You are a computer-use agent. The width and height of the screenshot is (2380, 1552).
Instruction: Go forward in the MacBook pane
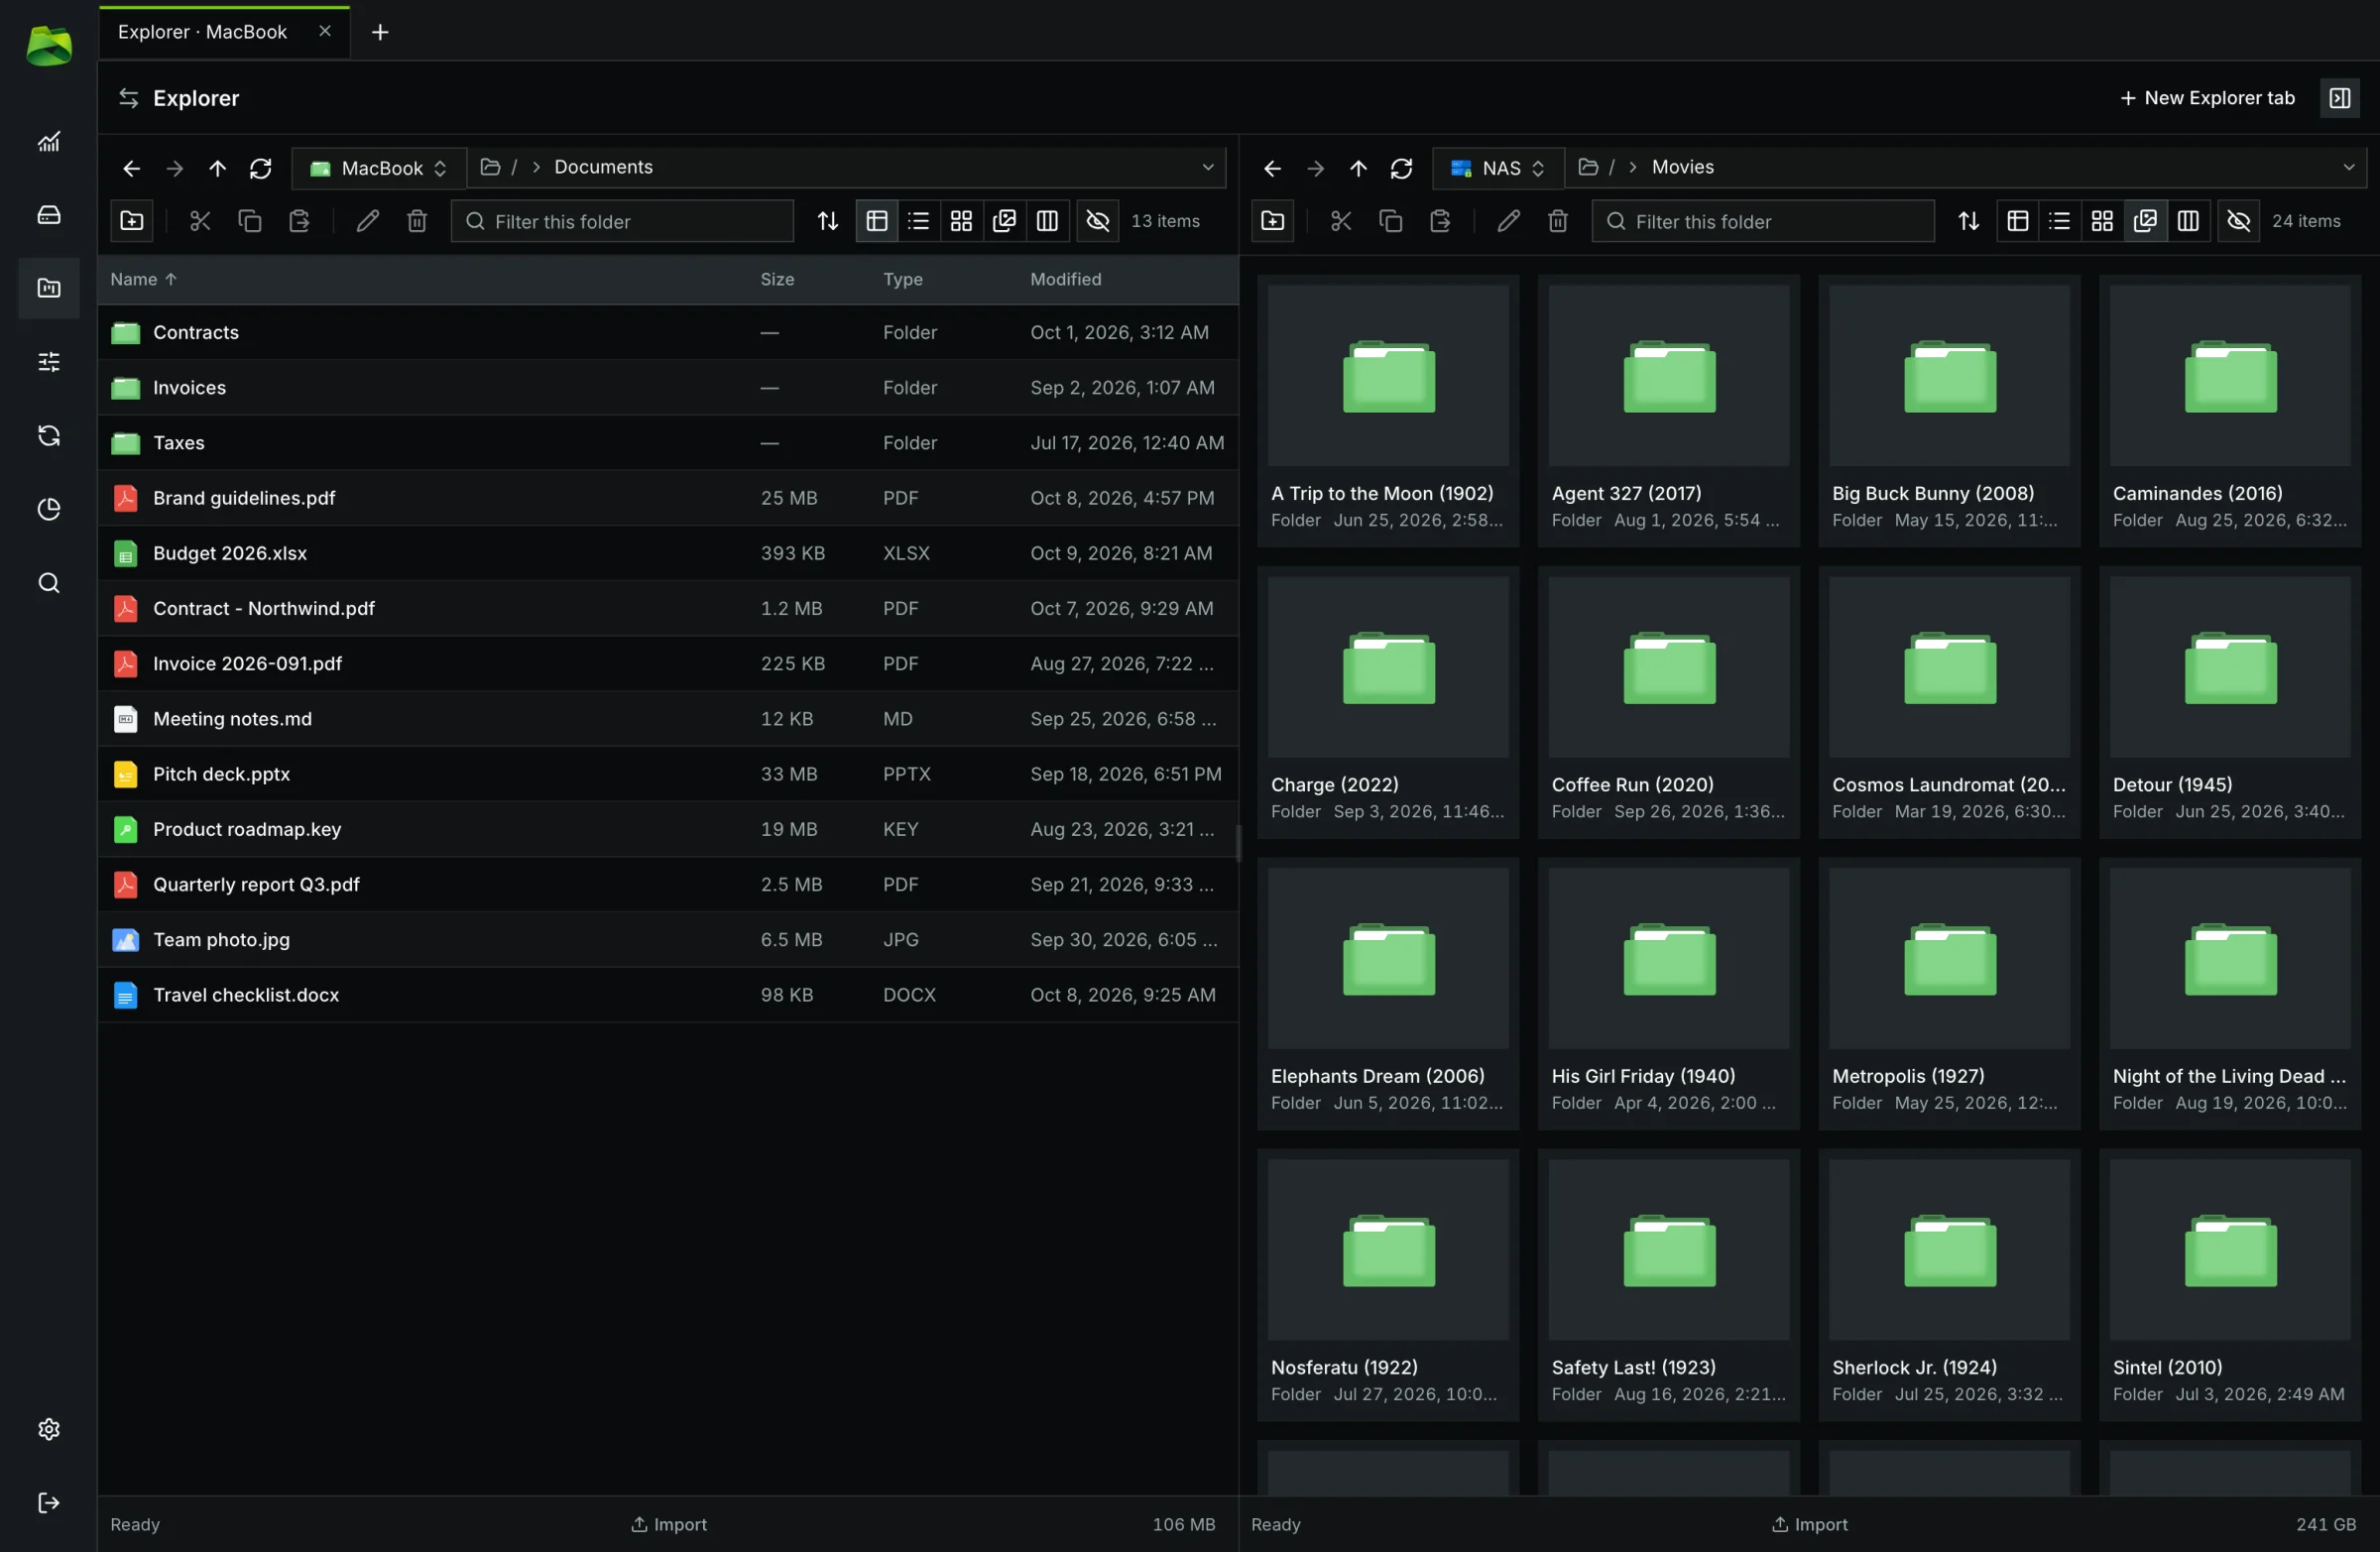tap(174, 168)
